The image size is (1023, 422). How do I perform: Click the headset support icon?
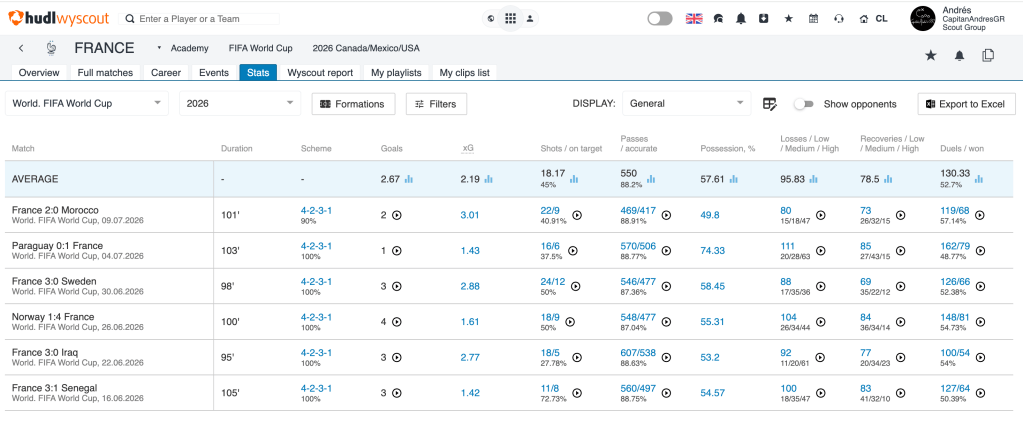pos(838,19)
